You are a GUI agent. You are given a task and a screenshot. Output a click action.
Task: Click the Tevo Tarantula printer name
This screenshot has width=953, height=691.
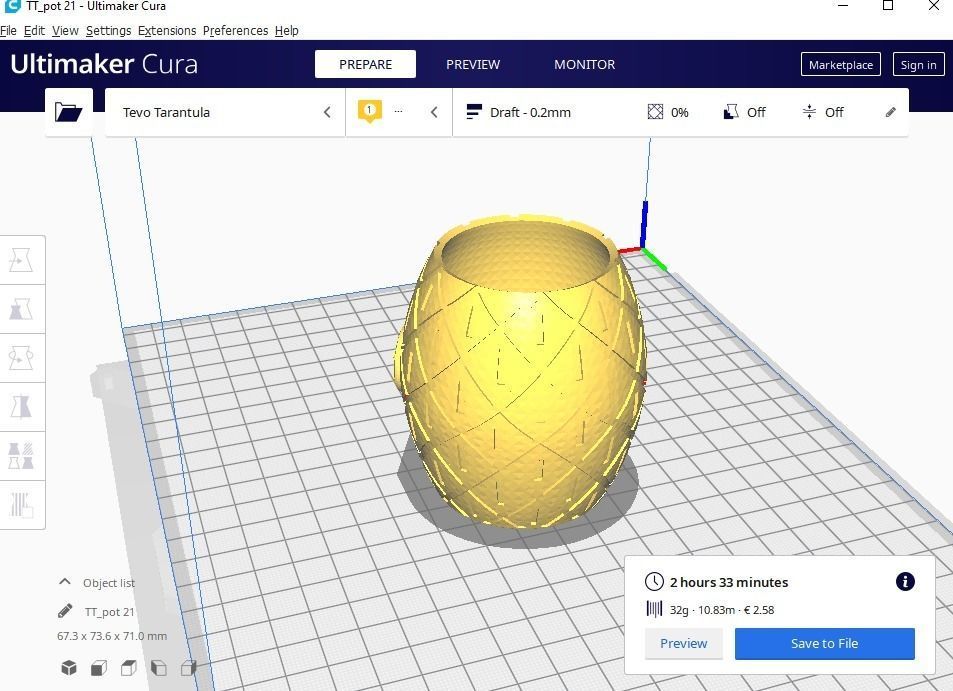tap(166, 112)
